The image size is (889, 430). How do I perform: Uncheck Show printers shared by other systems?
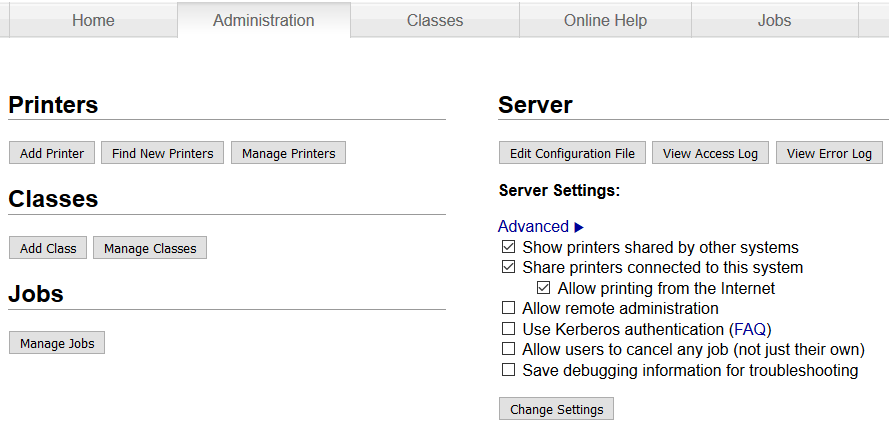[509, 247]
